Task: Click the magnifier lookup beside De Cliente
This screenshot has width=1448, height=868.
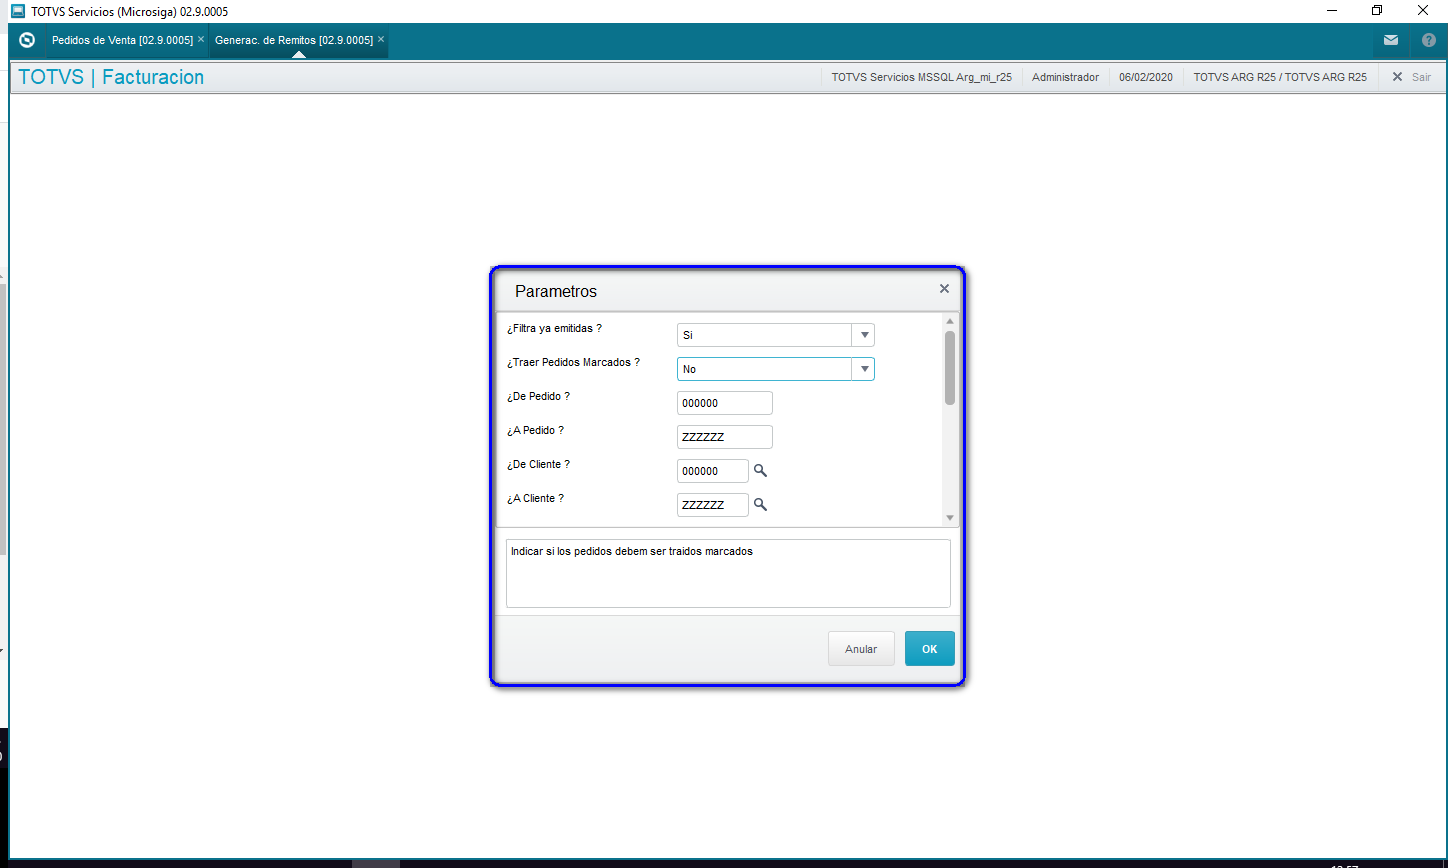Action: click(x=760, y=471)
